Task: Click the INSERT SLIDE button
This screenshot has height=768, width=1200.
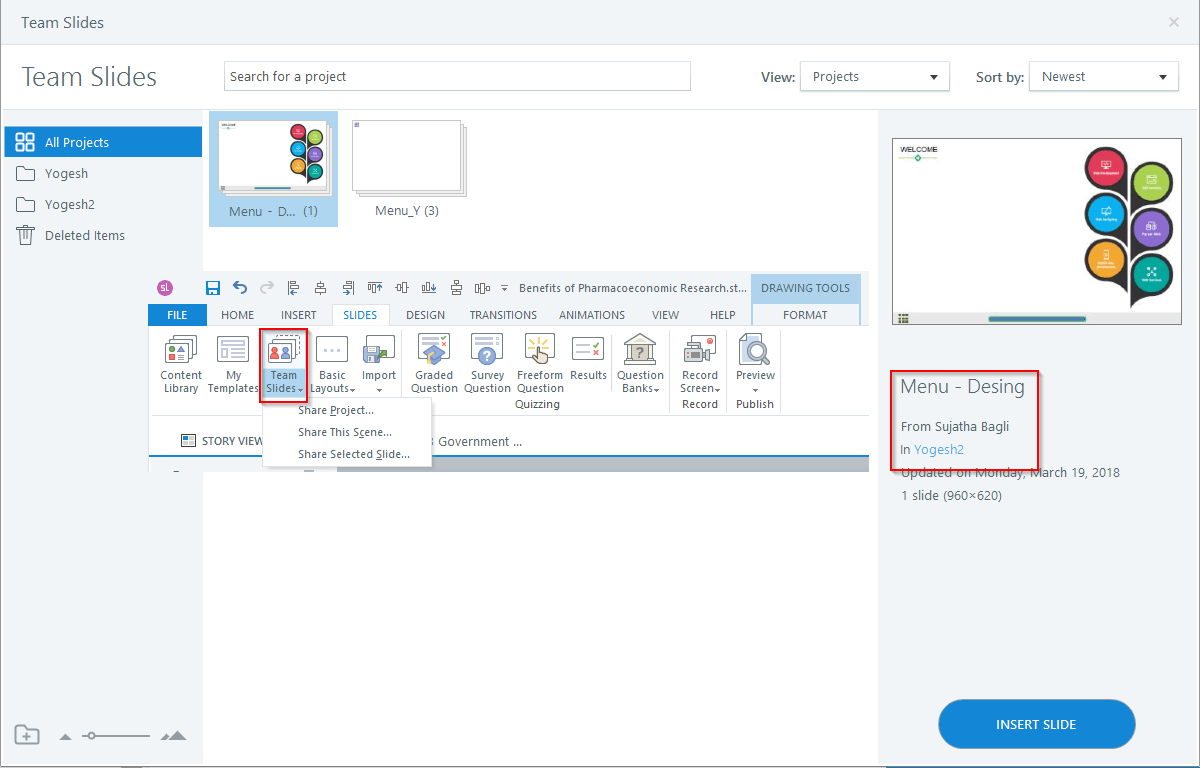Action: (x=1036, y=724)
